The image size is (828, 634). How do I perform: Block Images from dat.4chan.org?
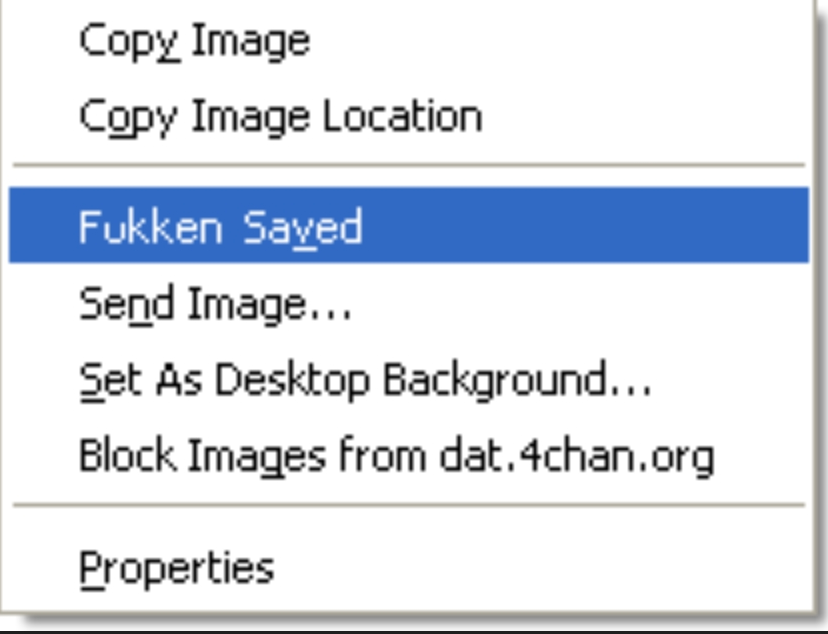tap(409, 456)
